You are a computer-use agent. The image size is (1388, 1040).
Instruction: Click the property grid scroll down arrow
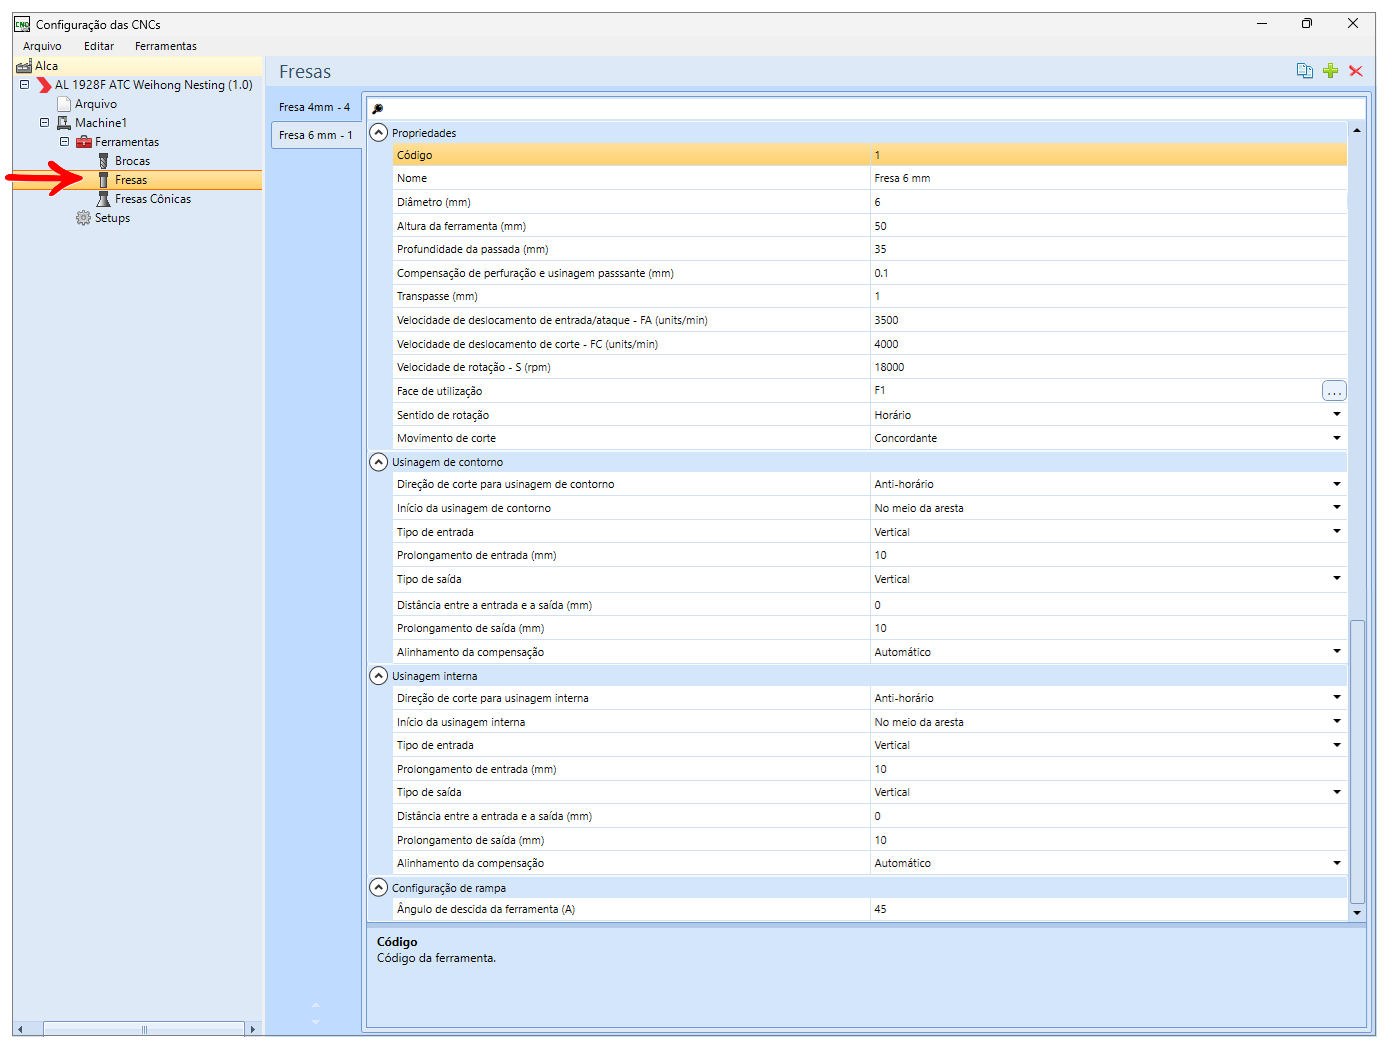coord(1357,912)
